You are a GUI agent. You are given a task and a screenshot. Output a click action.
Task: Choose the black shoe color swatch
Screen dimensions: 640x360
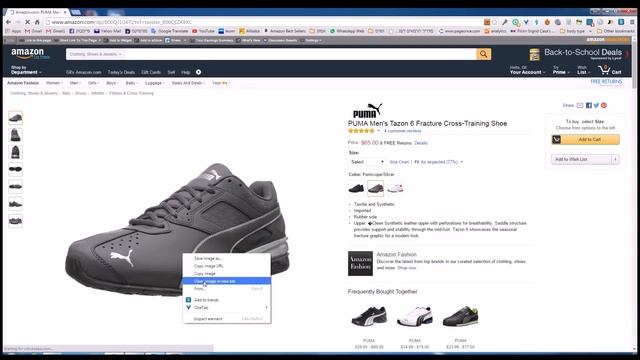pos(356,188)
